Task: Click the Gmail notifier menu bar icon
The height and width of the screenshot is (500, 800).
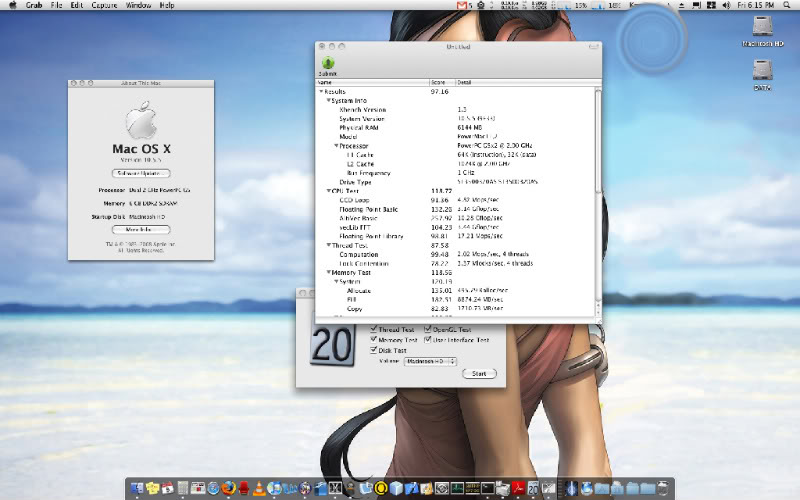Action: [461, 6]
